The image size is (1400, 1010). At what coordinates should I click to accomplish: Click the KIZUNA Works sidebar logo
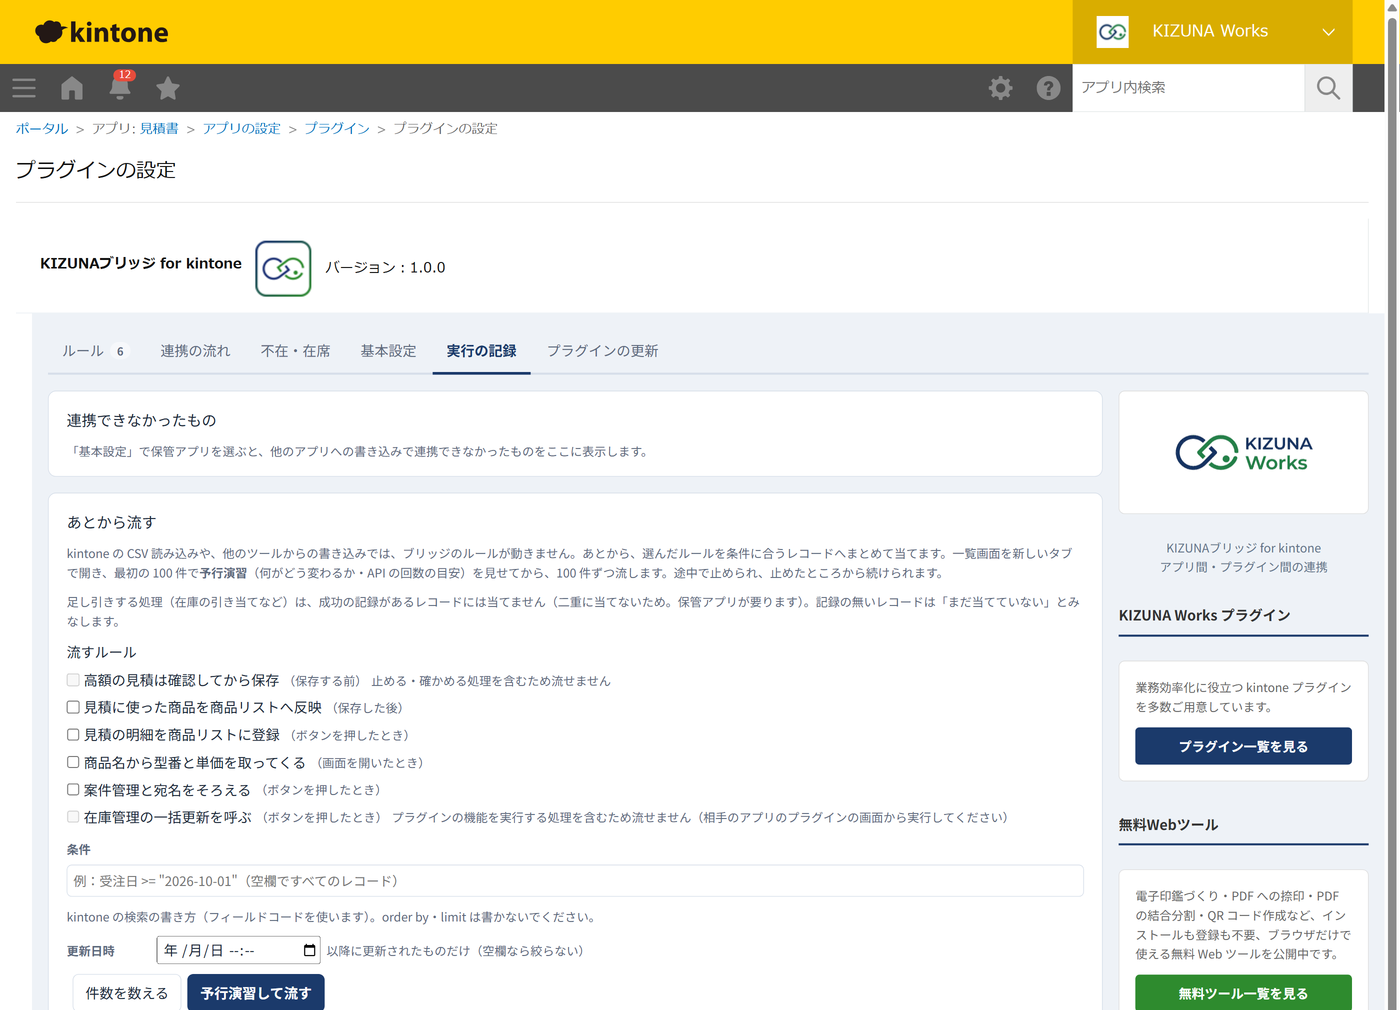(1243, 453)
